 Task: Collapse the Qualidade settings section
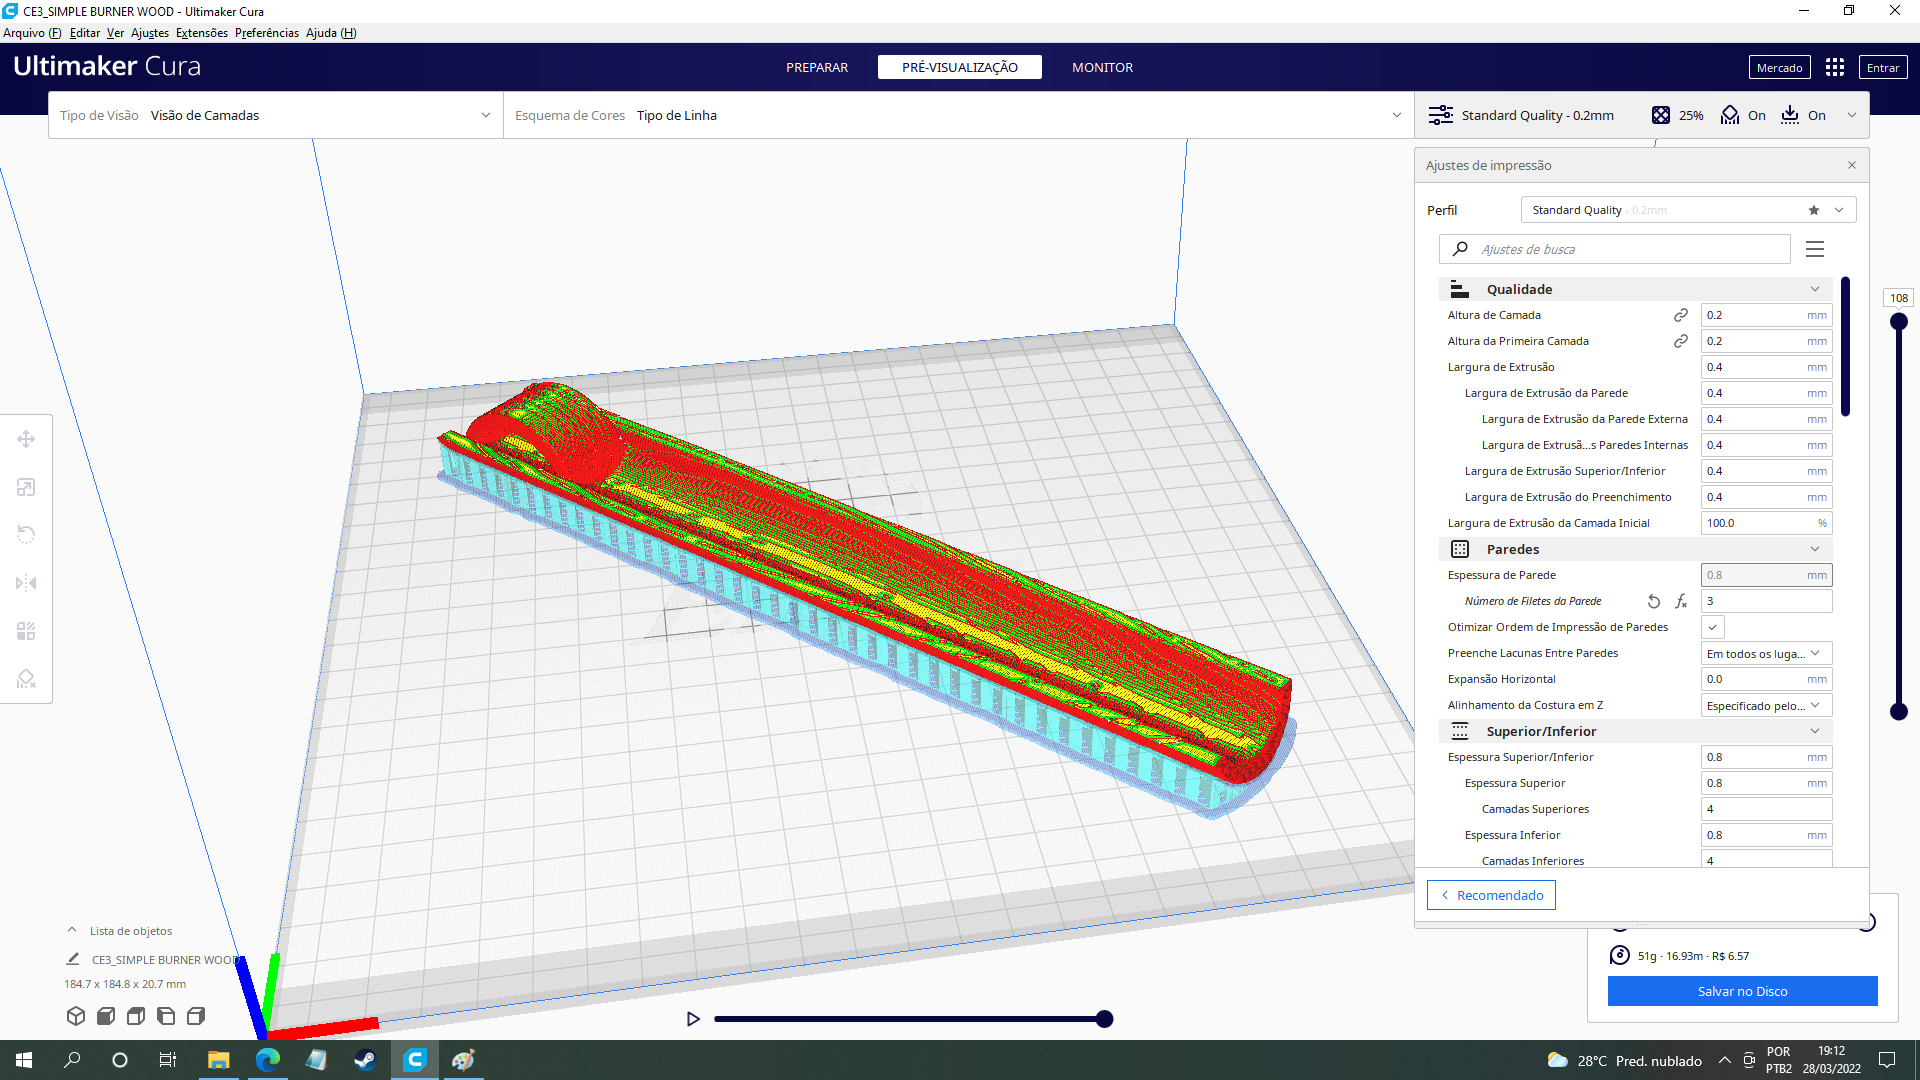click(1814, 289)
